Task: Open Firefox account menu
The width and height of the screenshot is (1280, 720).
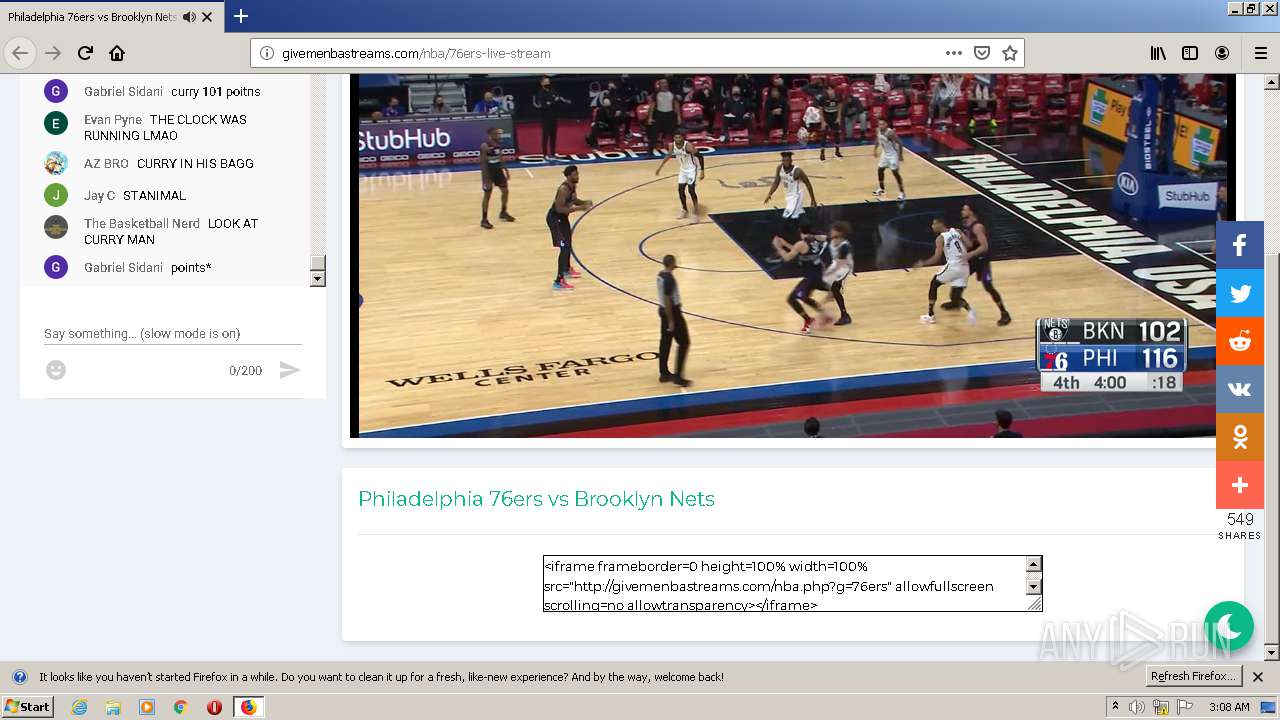Action: tap(1222, 53)
